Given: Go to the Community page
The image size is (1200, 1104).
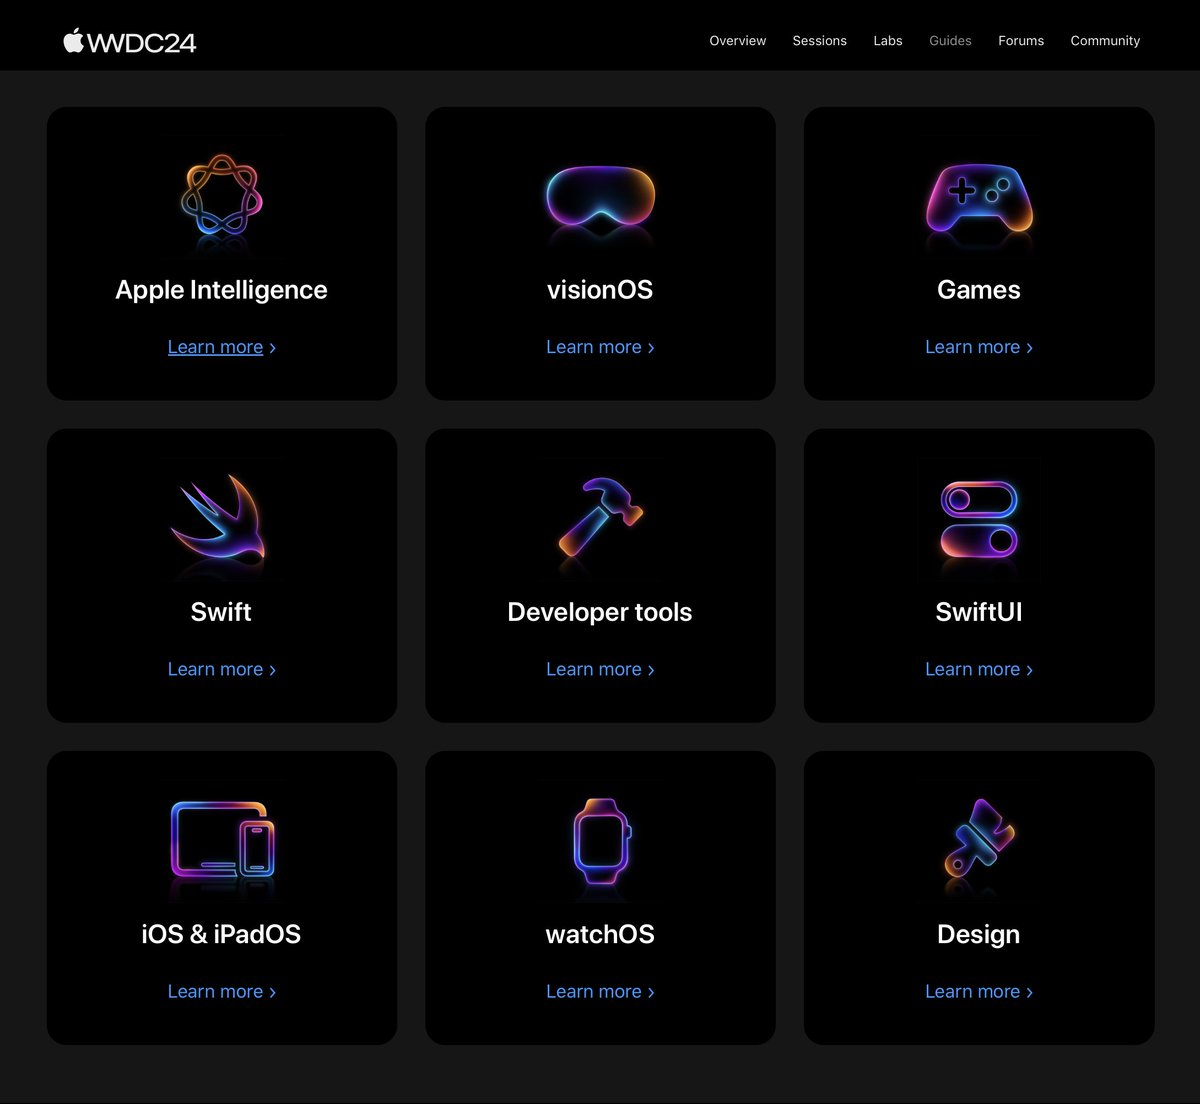Looking at the screenshot, I should click(1105, 41).
